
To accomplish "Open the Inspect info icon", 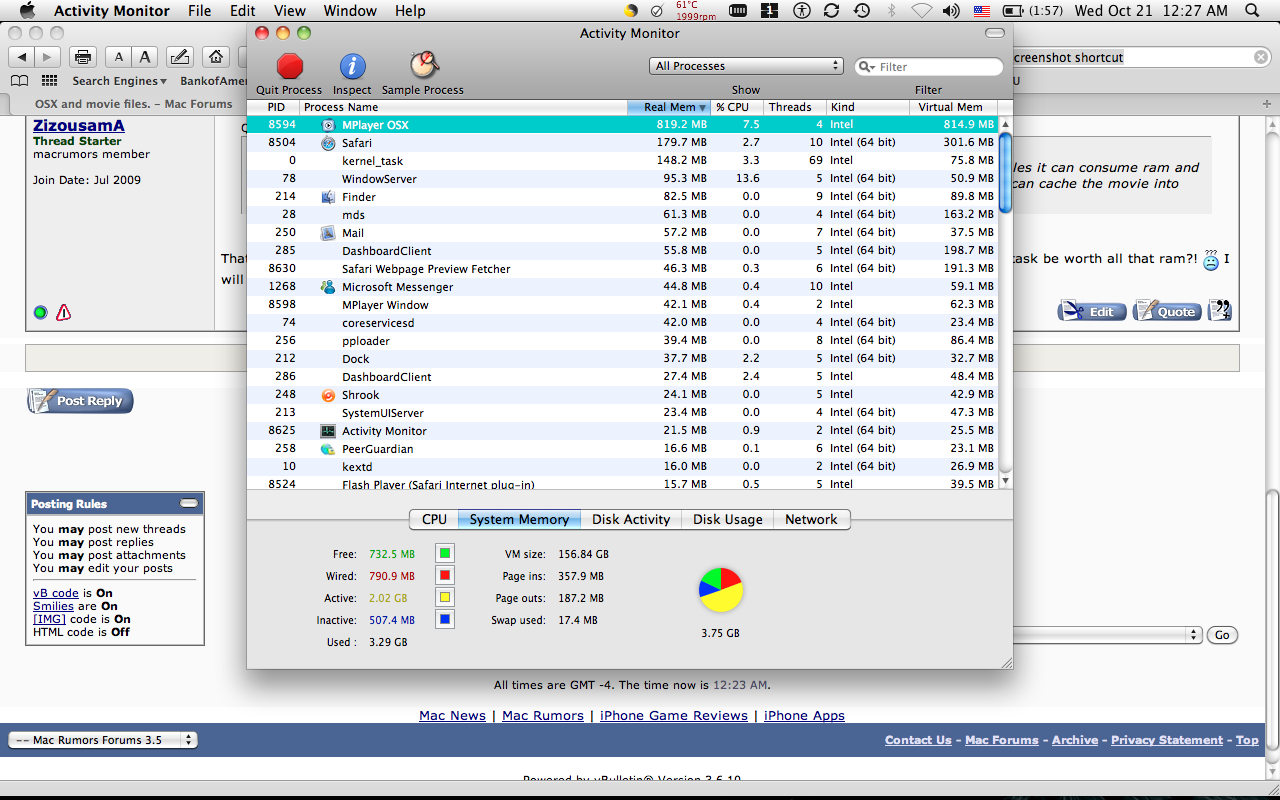I will (x=352, y=66).
